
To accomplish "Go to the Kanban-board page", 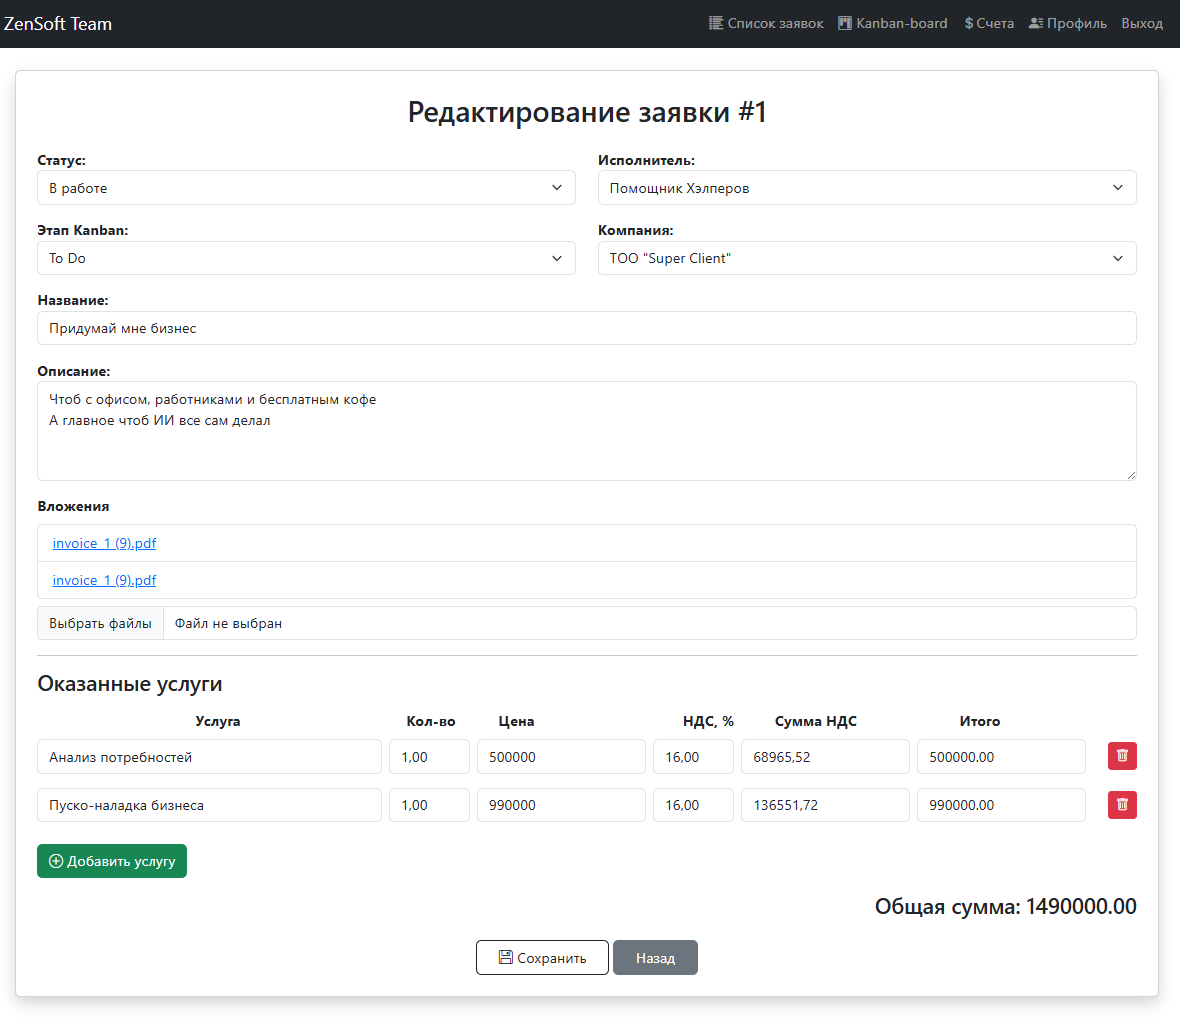I will pyautogui.click(x=892, y=23).
